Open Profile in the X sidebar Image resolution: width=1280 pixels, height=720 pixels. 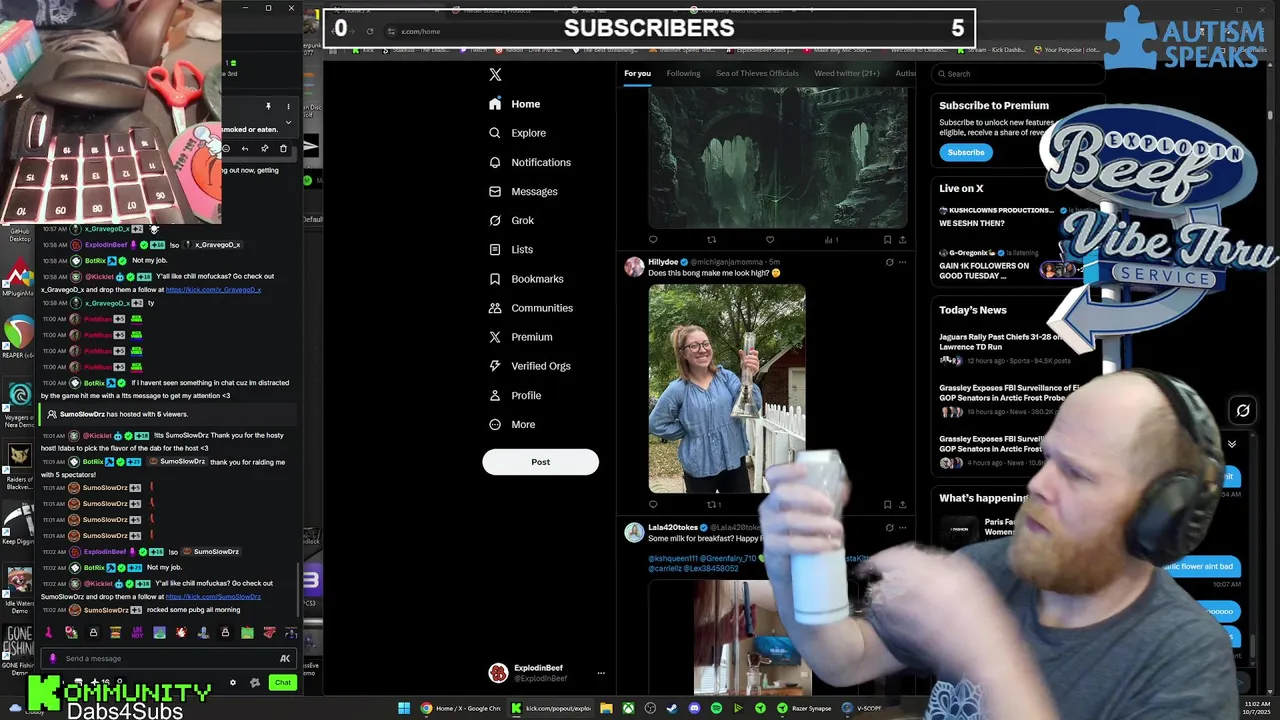[515, 395]
